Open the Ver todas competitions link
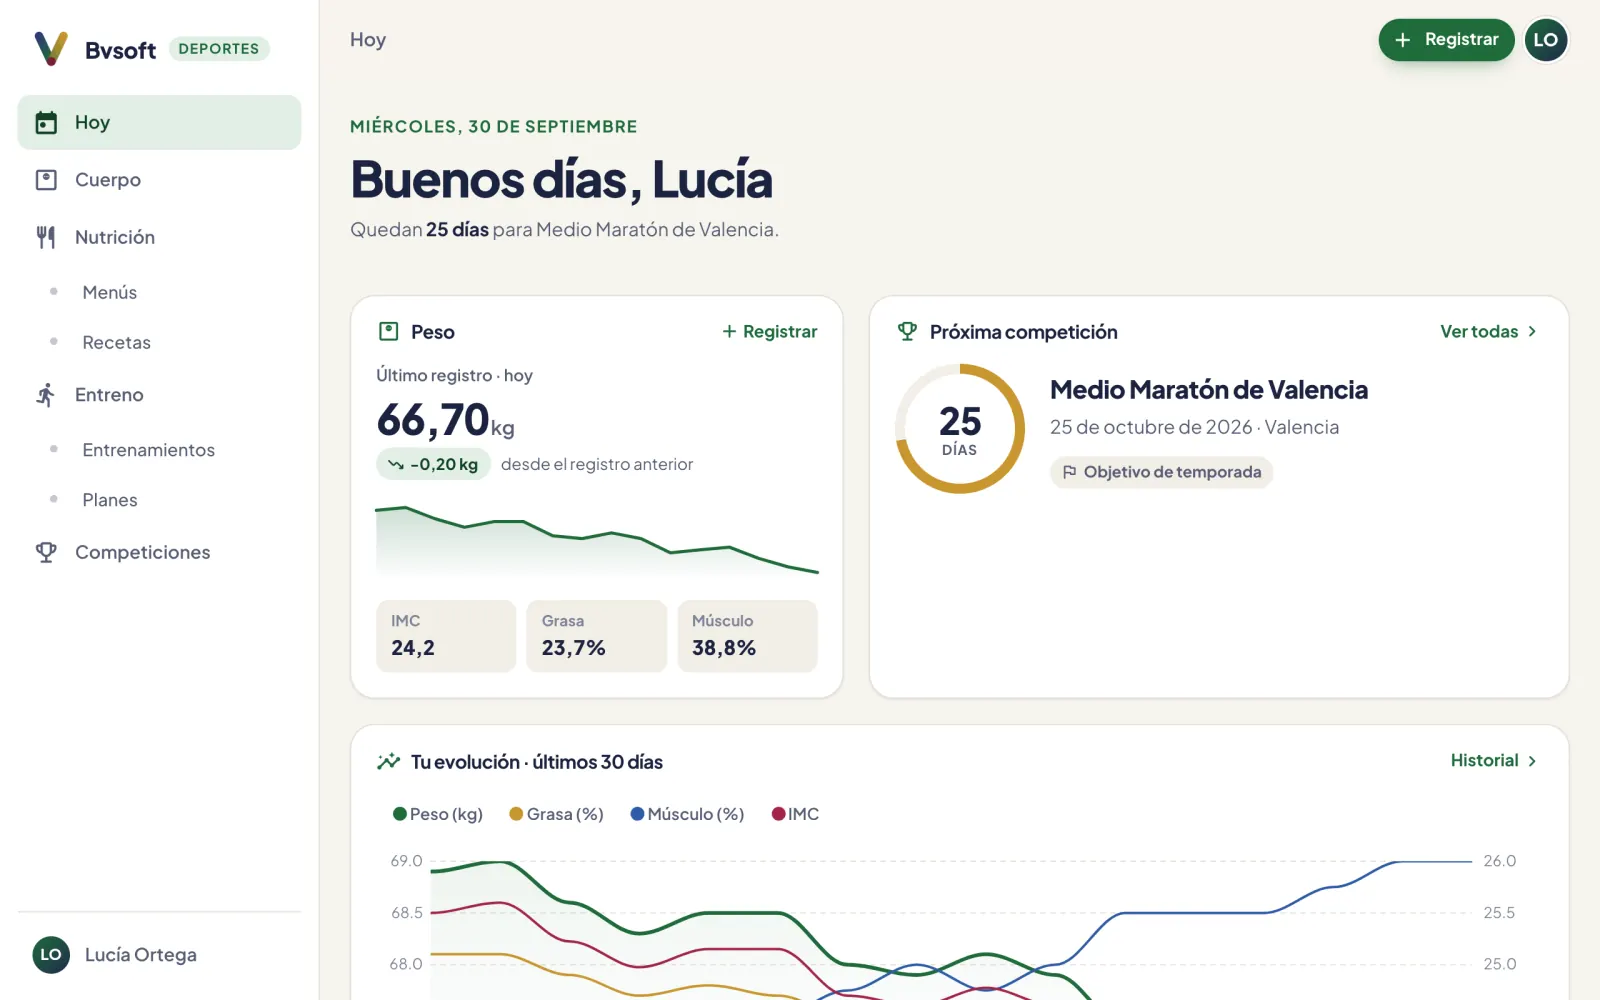The height and width of the screenshot is (1000, 1600). click(1489, 331)
